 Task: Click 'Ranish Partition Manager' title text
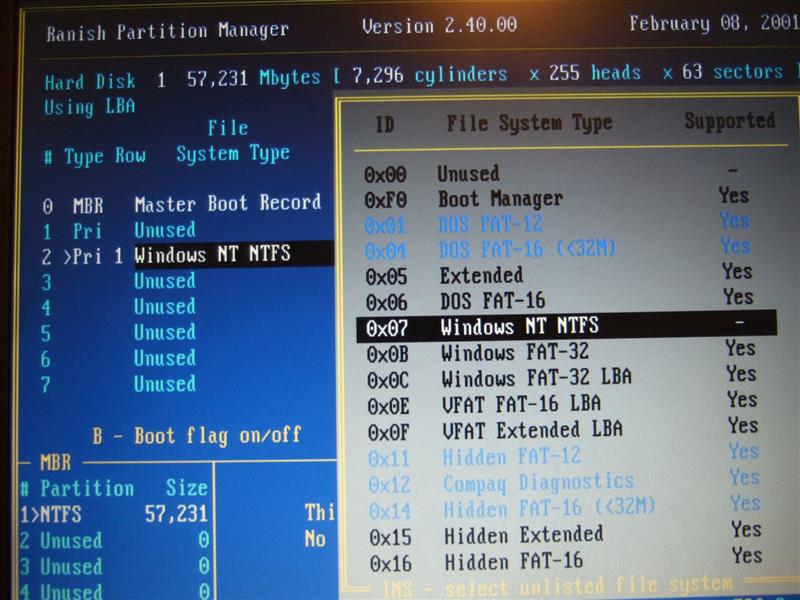point(167,32)
